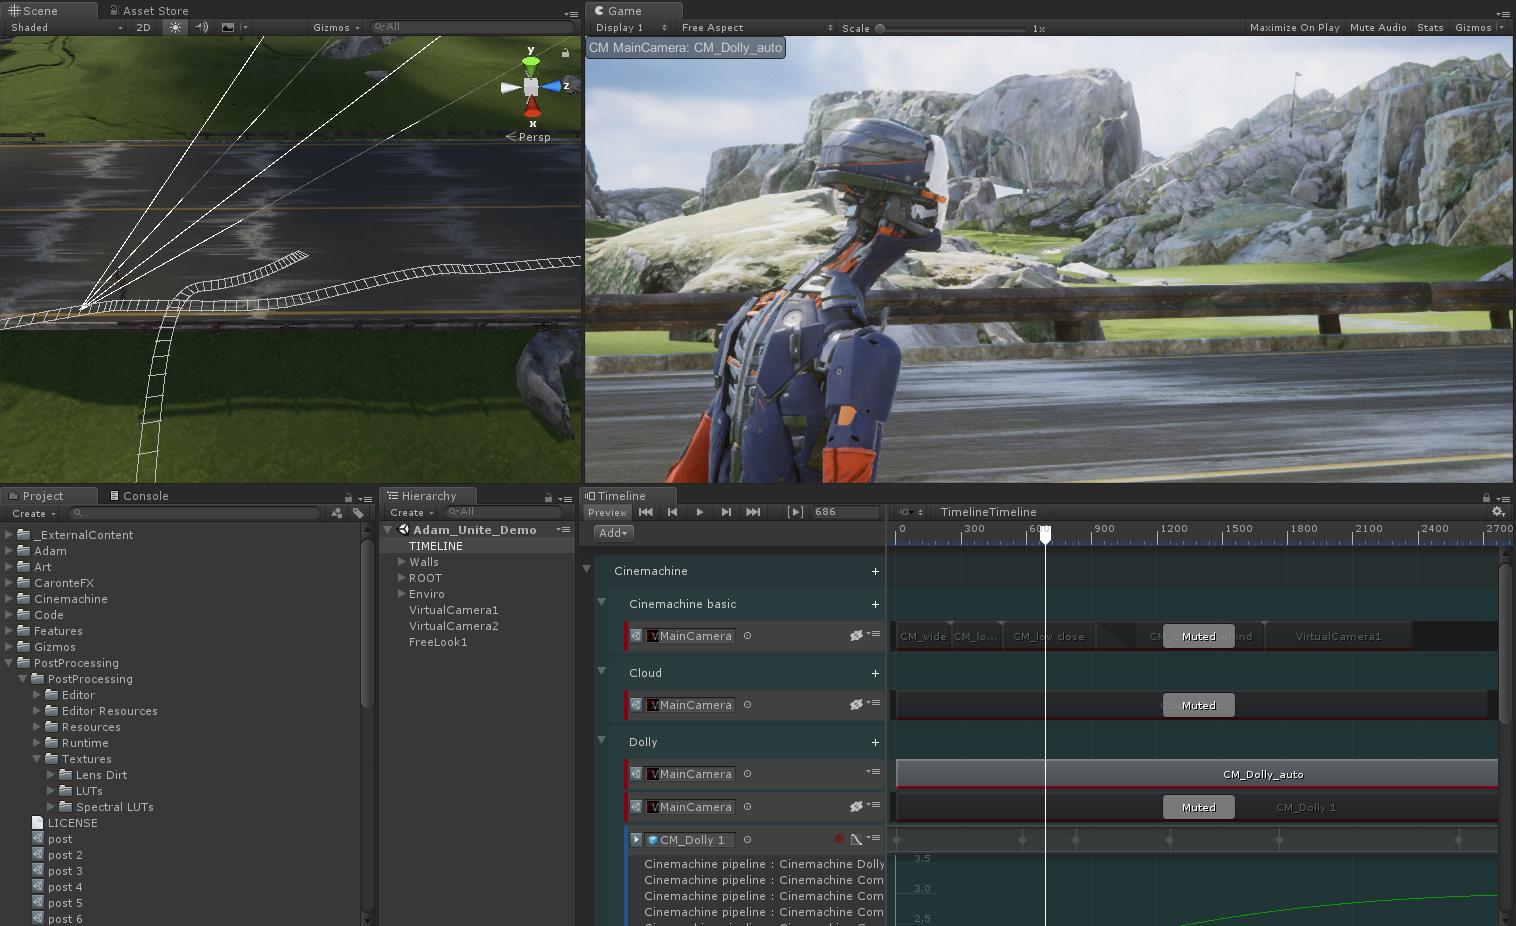
Task: Click the CM_Dolly 1 record button
Action: coord(839,839)
